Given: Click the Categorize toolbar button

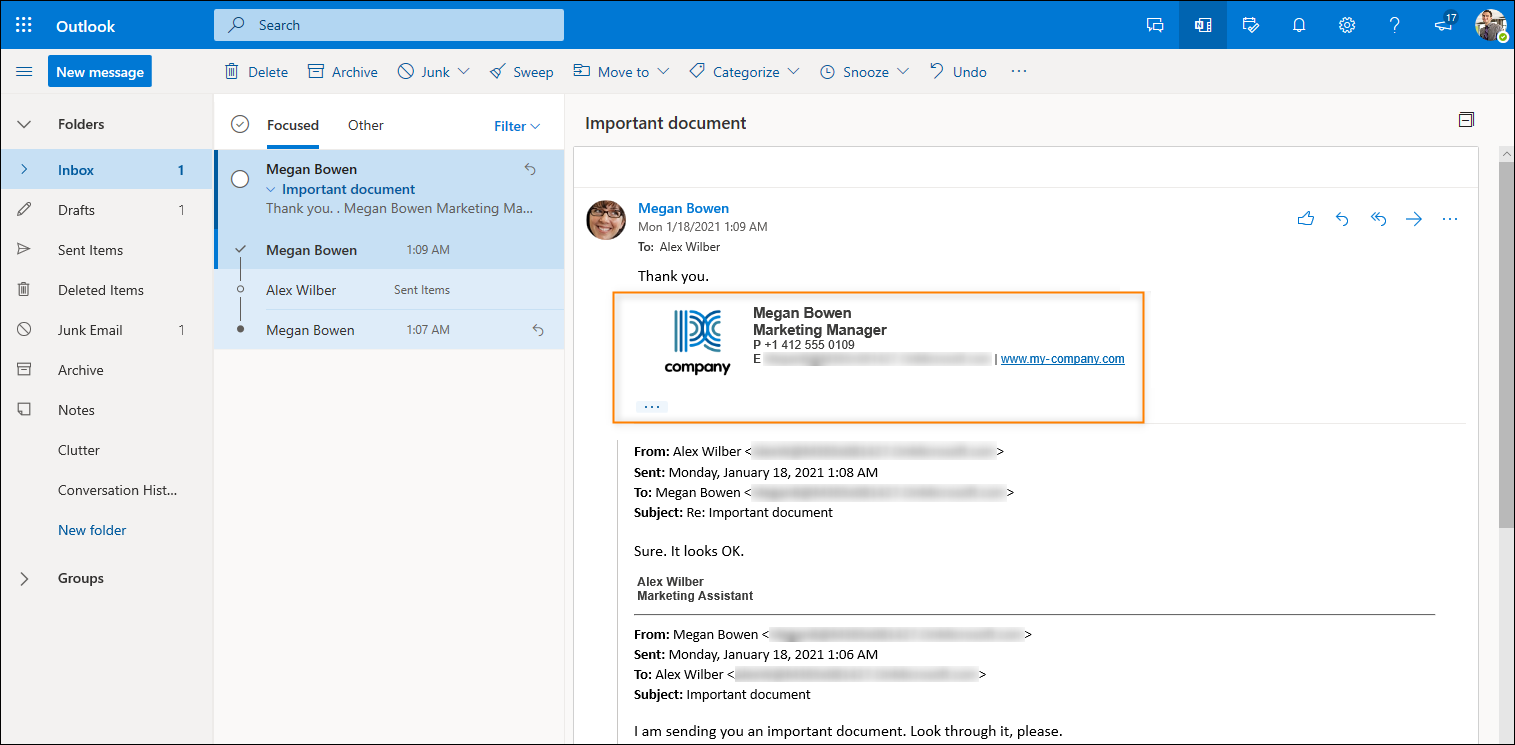Looking at the screenshot, I should [734, 72].
